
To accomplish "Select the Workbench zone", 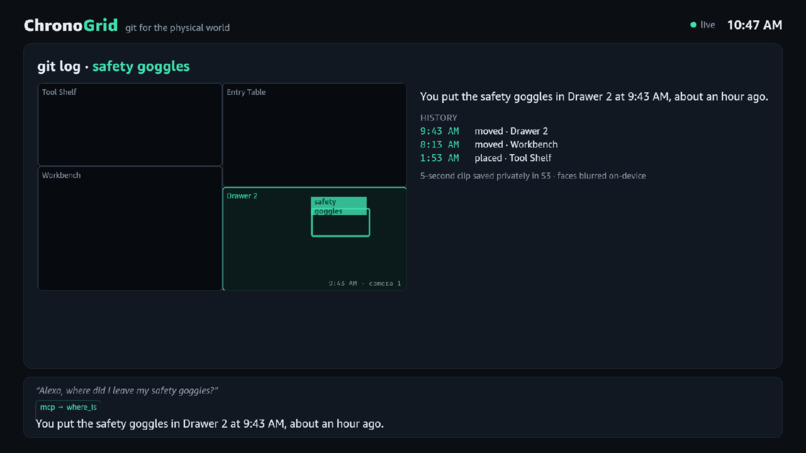I will (130, 228).
